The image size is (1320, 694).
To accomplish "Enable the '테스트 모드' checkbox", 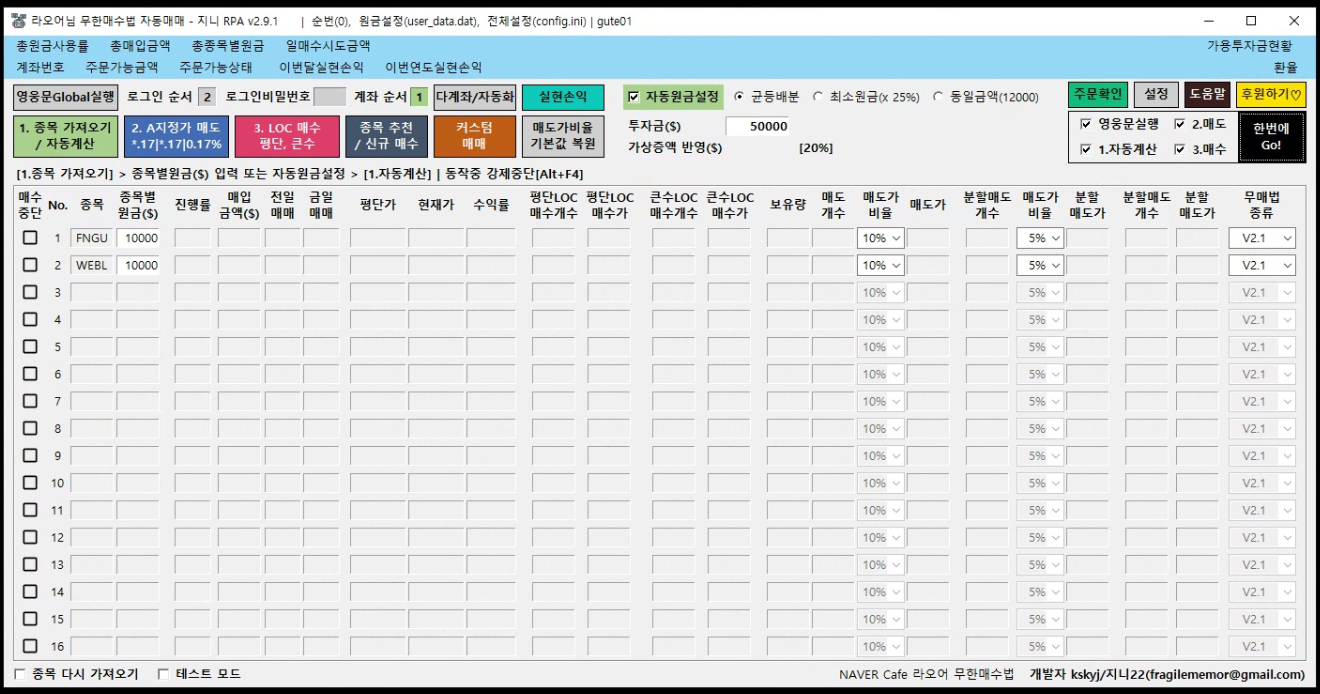I will 164,674.
